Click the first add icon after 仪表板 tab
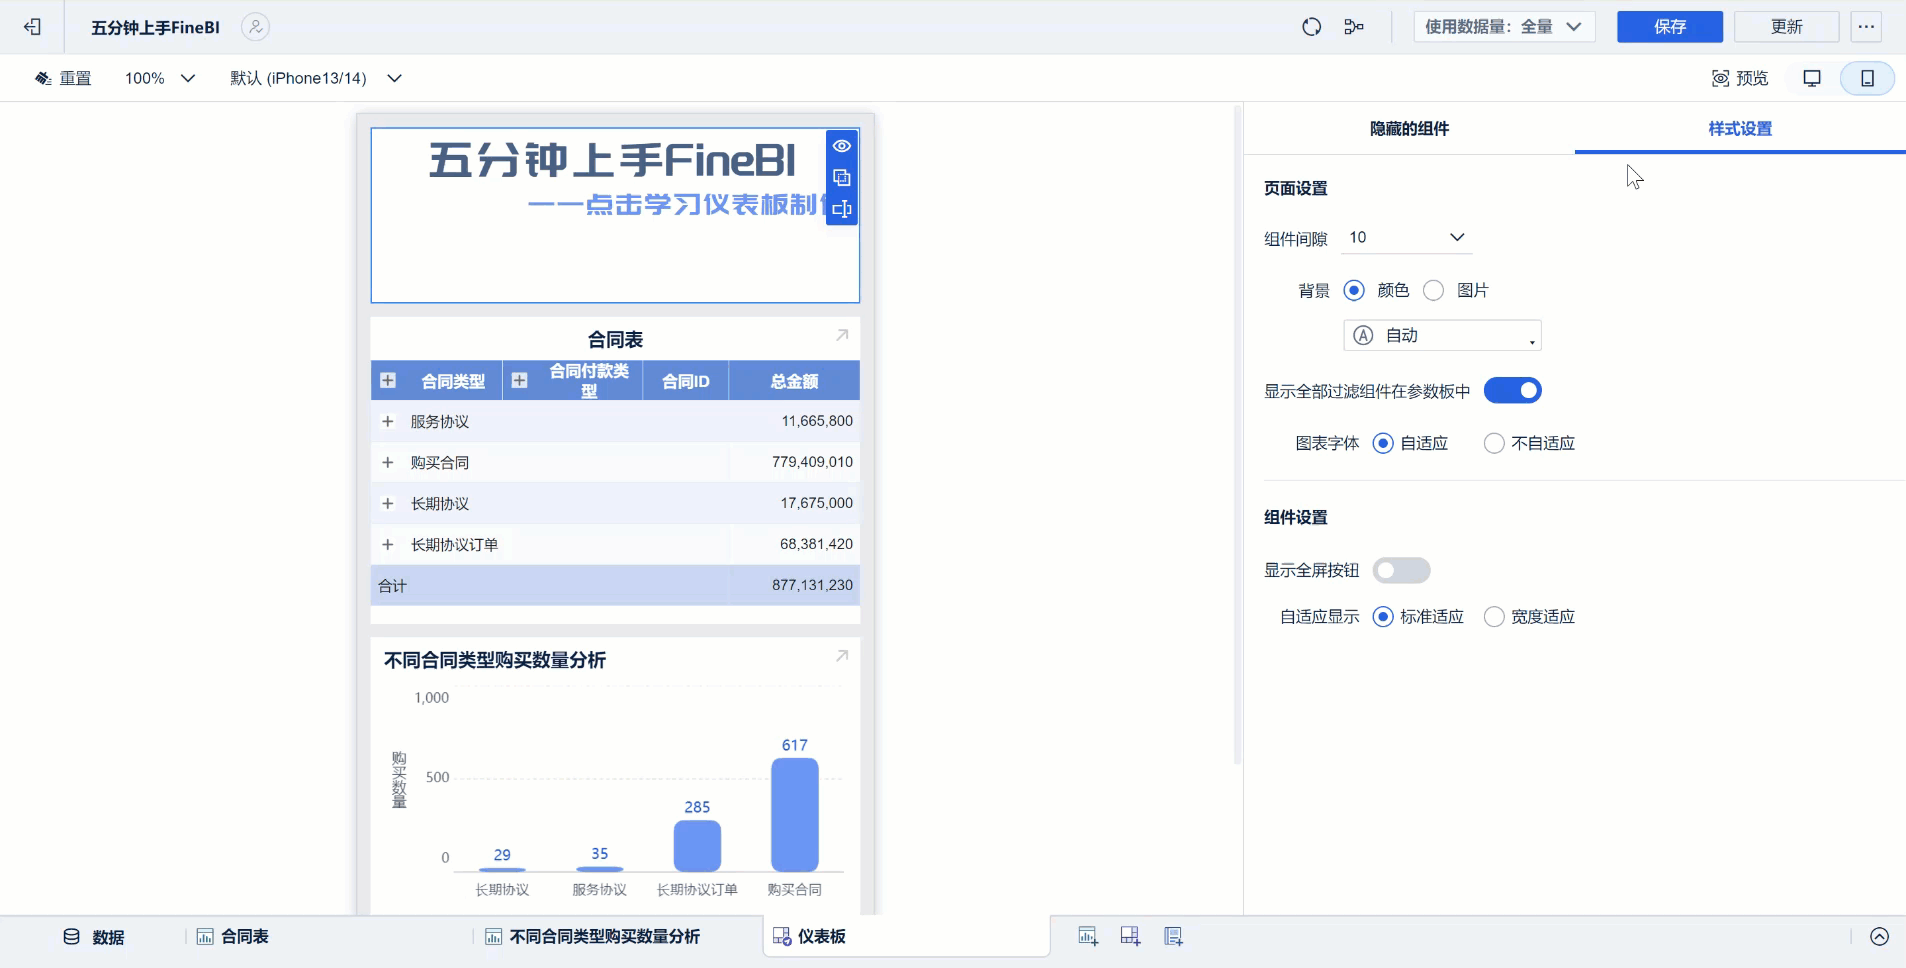This screenshot has width=1906, height=968. 1088,936
